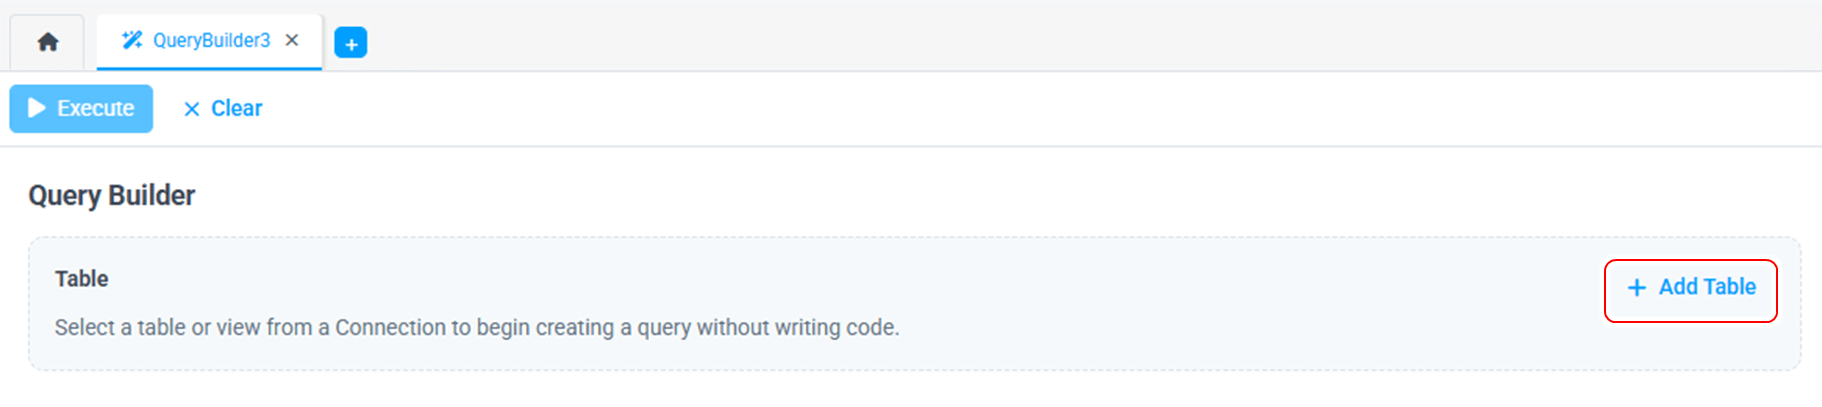1822x407 pixels.
Task: Run the query with the Execute button
Action: coord(81,108)
